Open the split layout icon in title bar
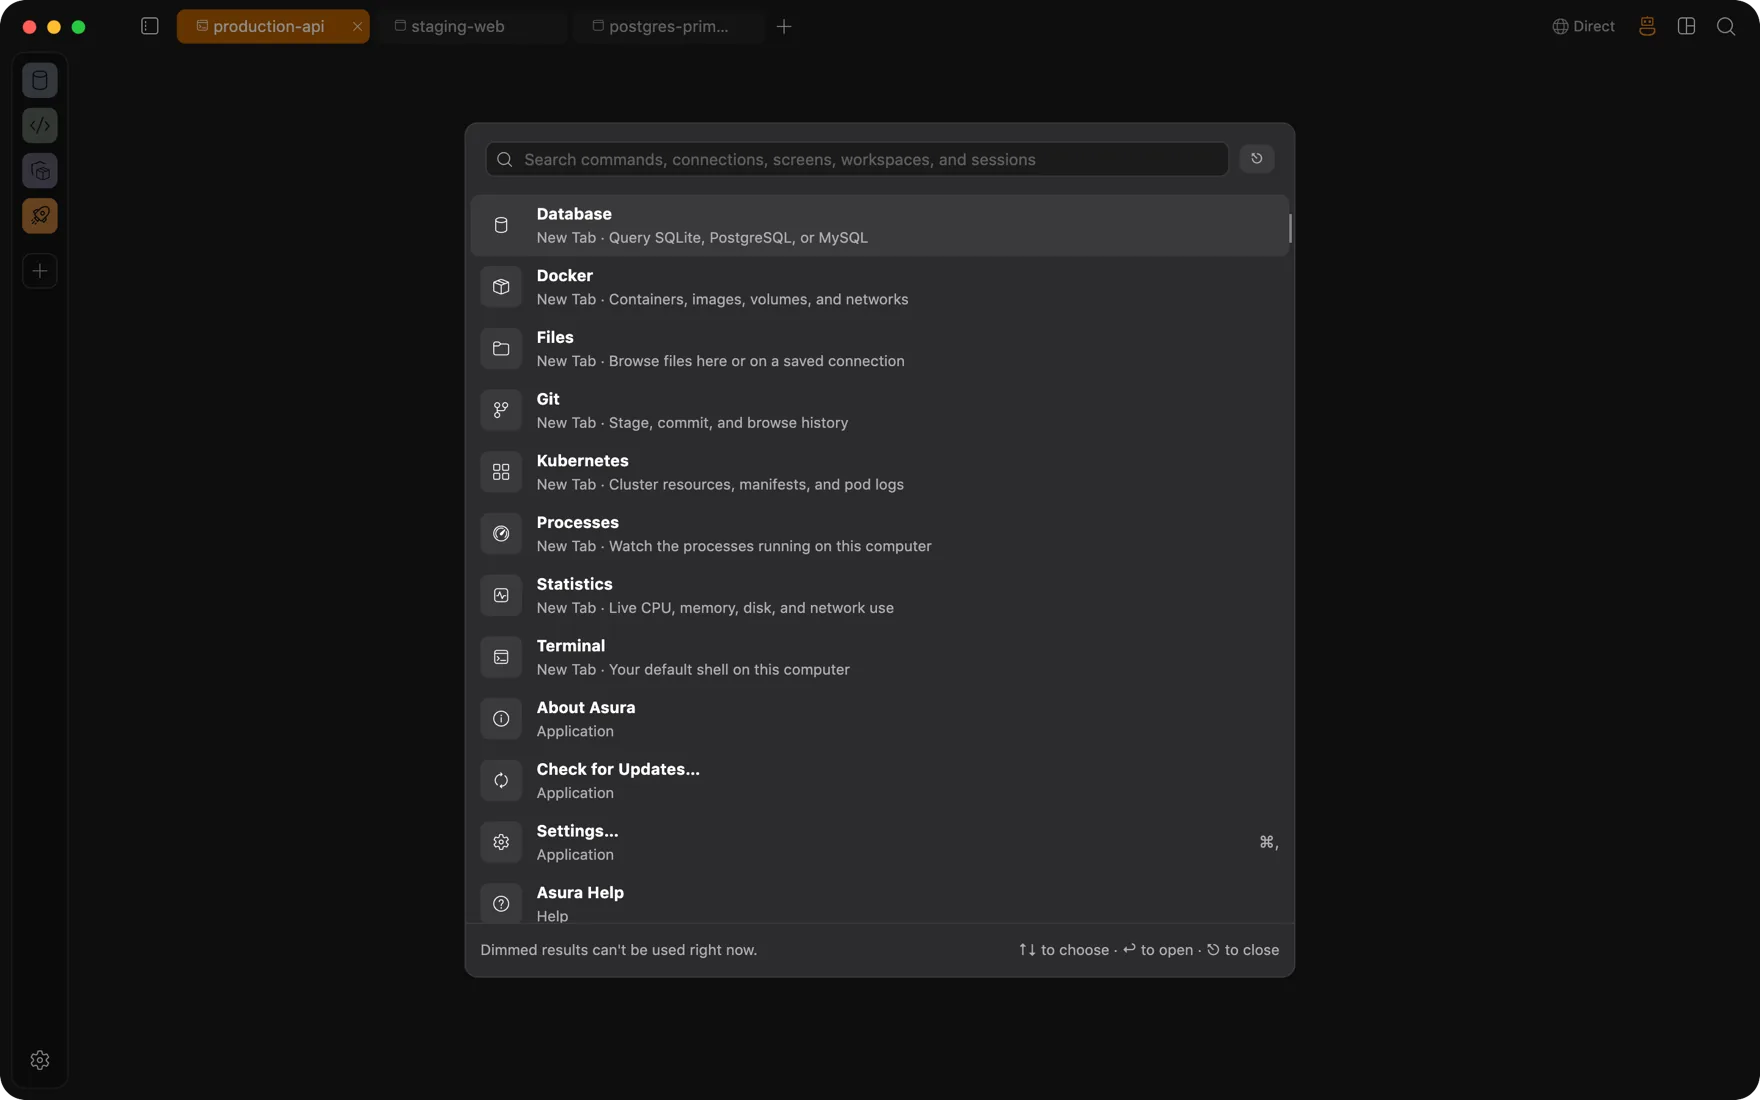1760x1100 pixels. click(1687, 26)
